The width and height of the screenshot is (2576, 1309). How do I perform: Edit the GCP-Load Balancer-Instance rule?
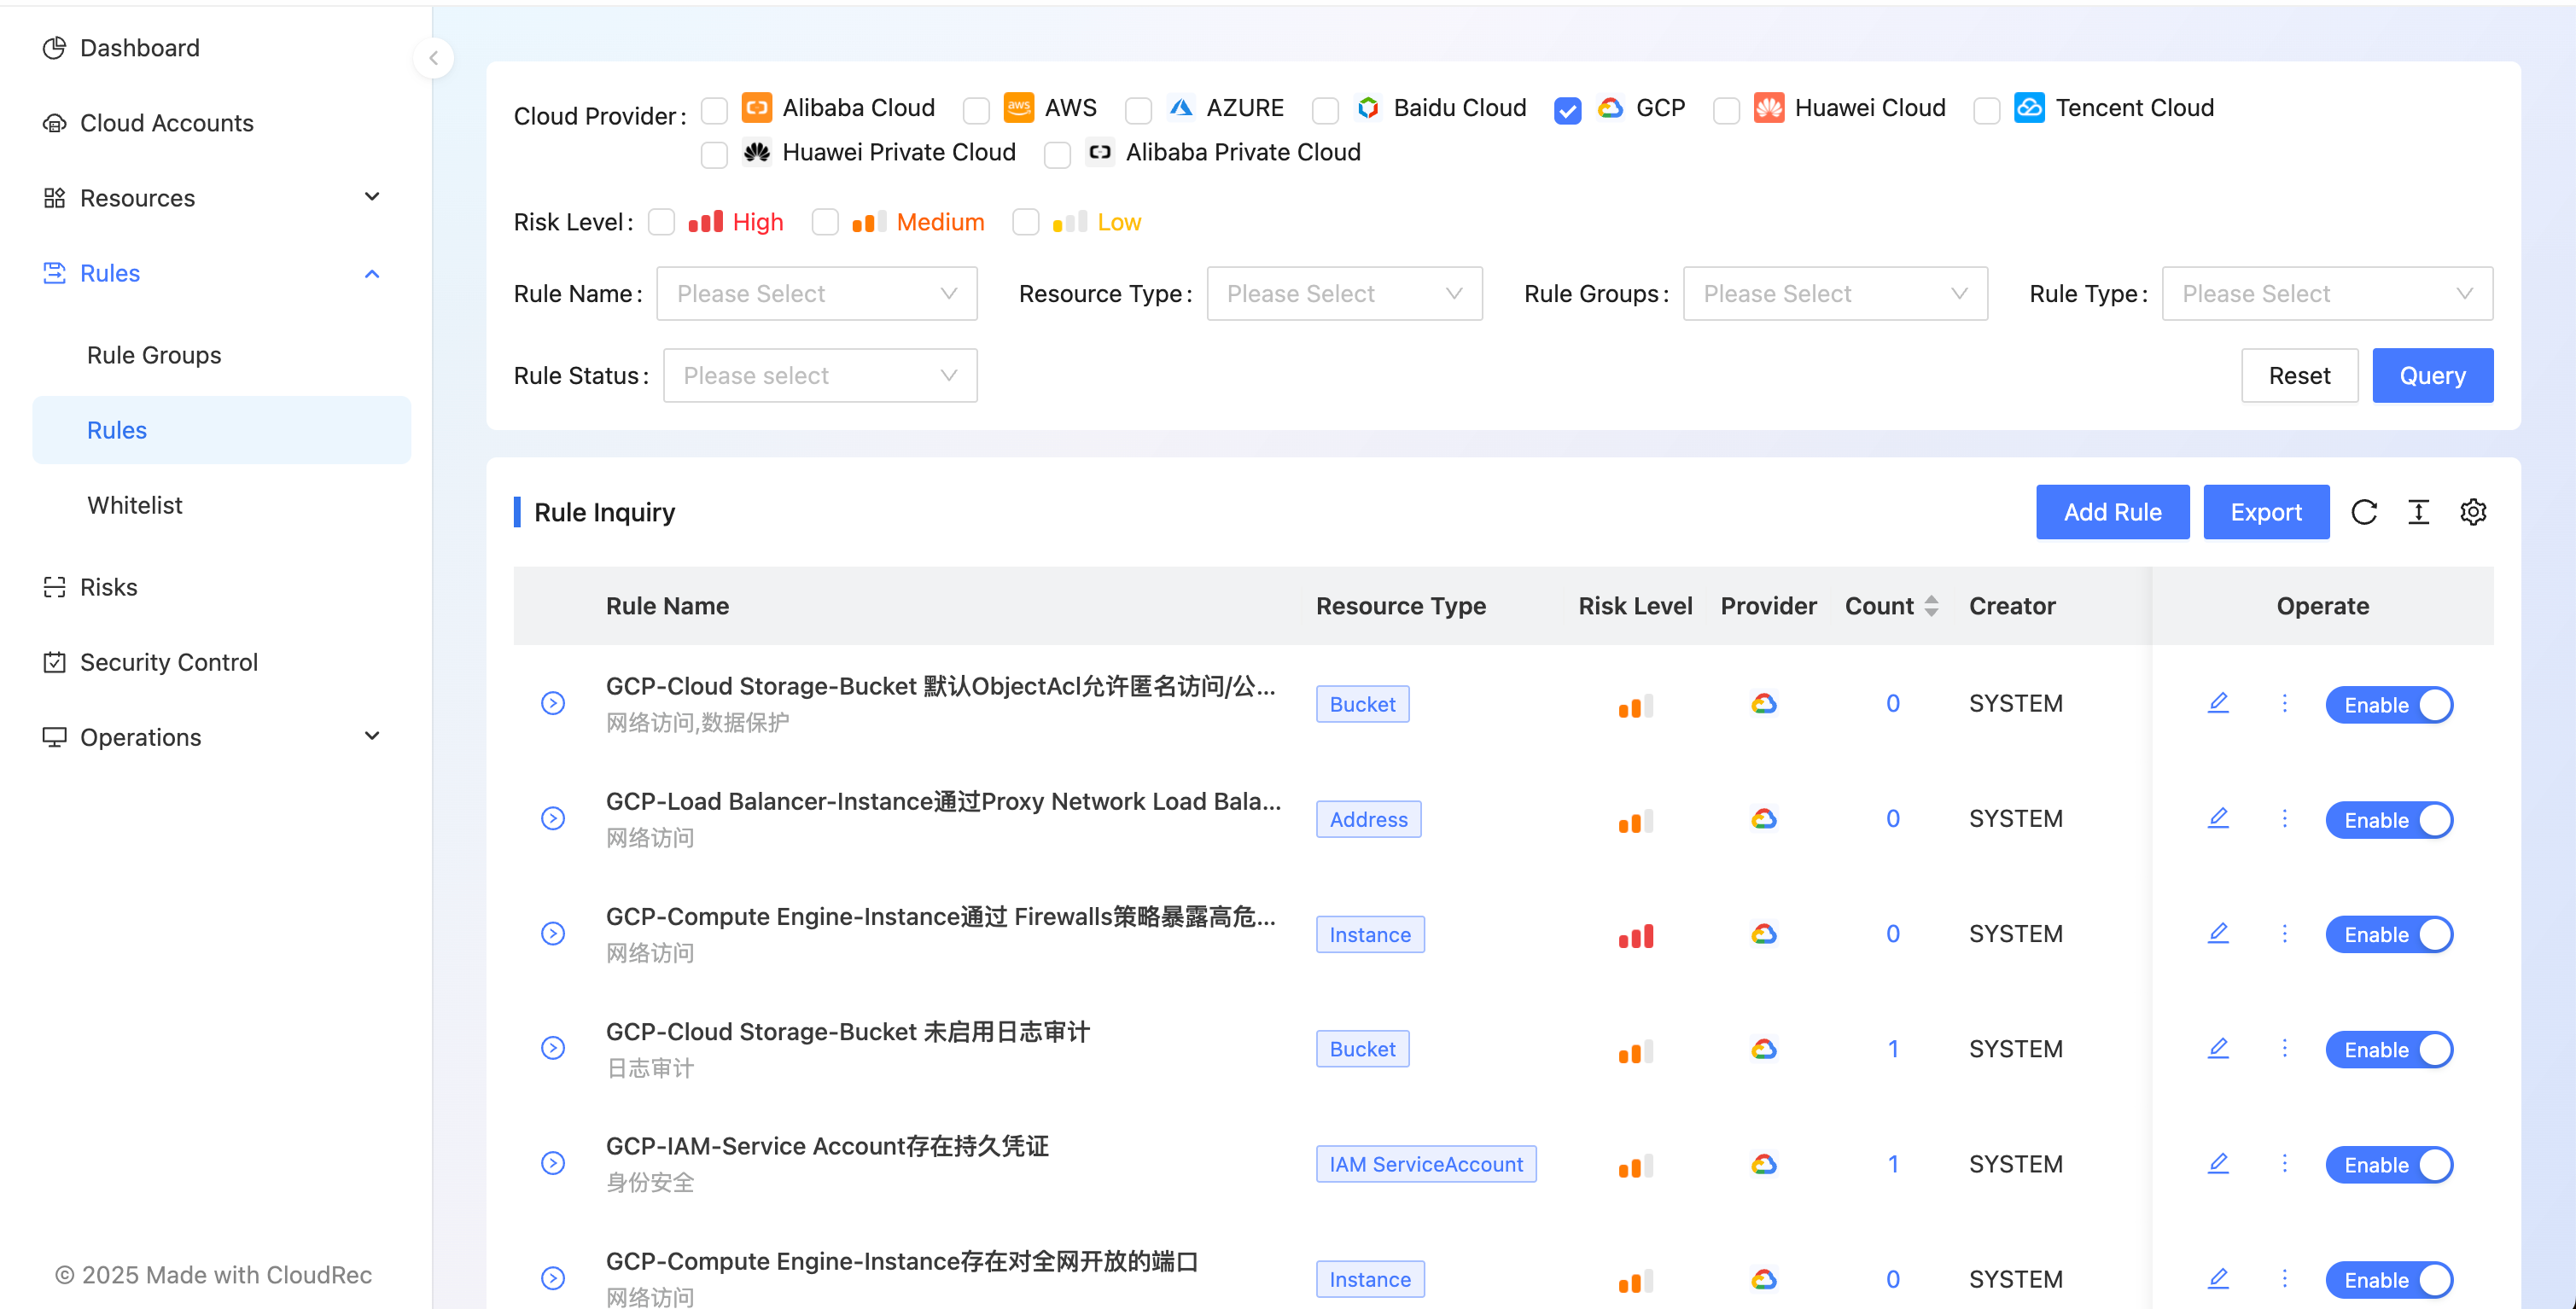[2218, 818]
